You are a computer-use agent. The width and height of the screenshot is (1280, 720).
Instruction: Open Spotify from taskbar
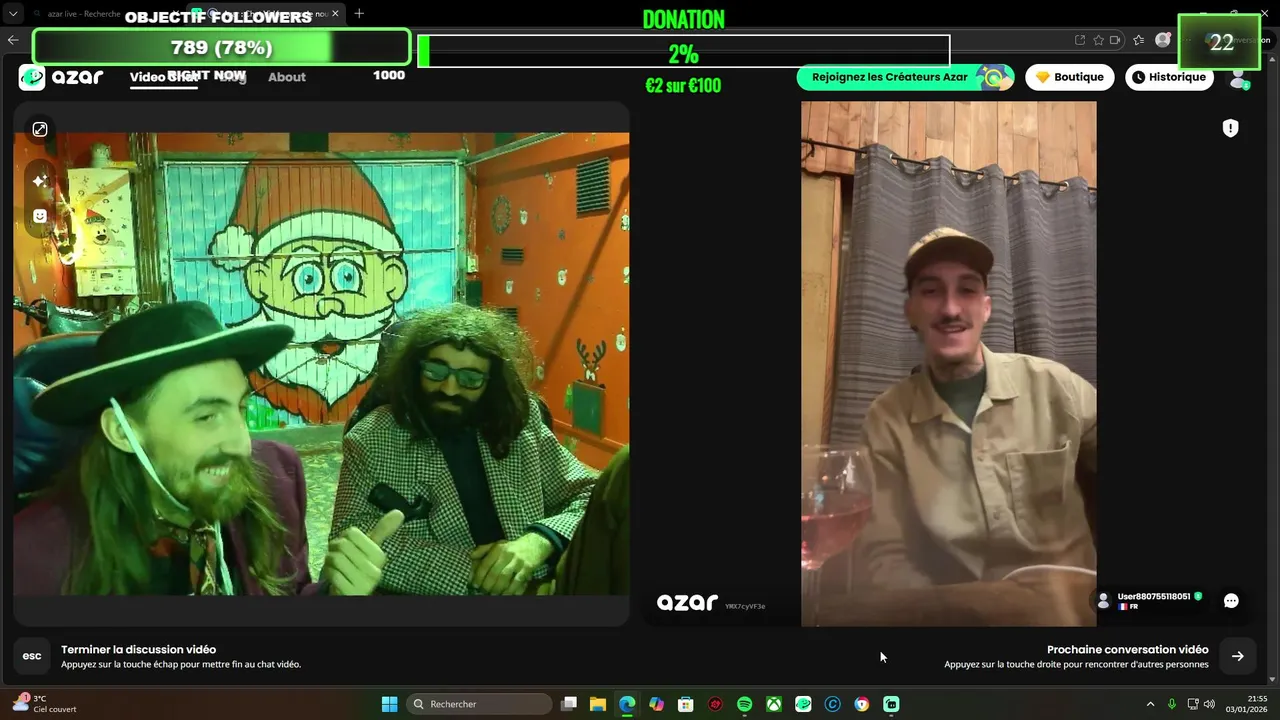tap(744, 704)
